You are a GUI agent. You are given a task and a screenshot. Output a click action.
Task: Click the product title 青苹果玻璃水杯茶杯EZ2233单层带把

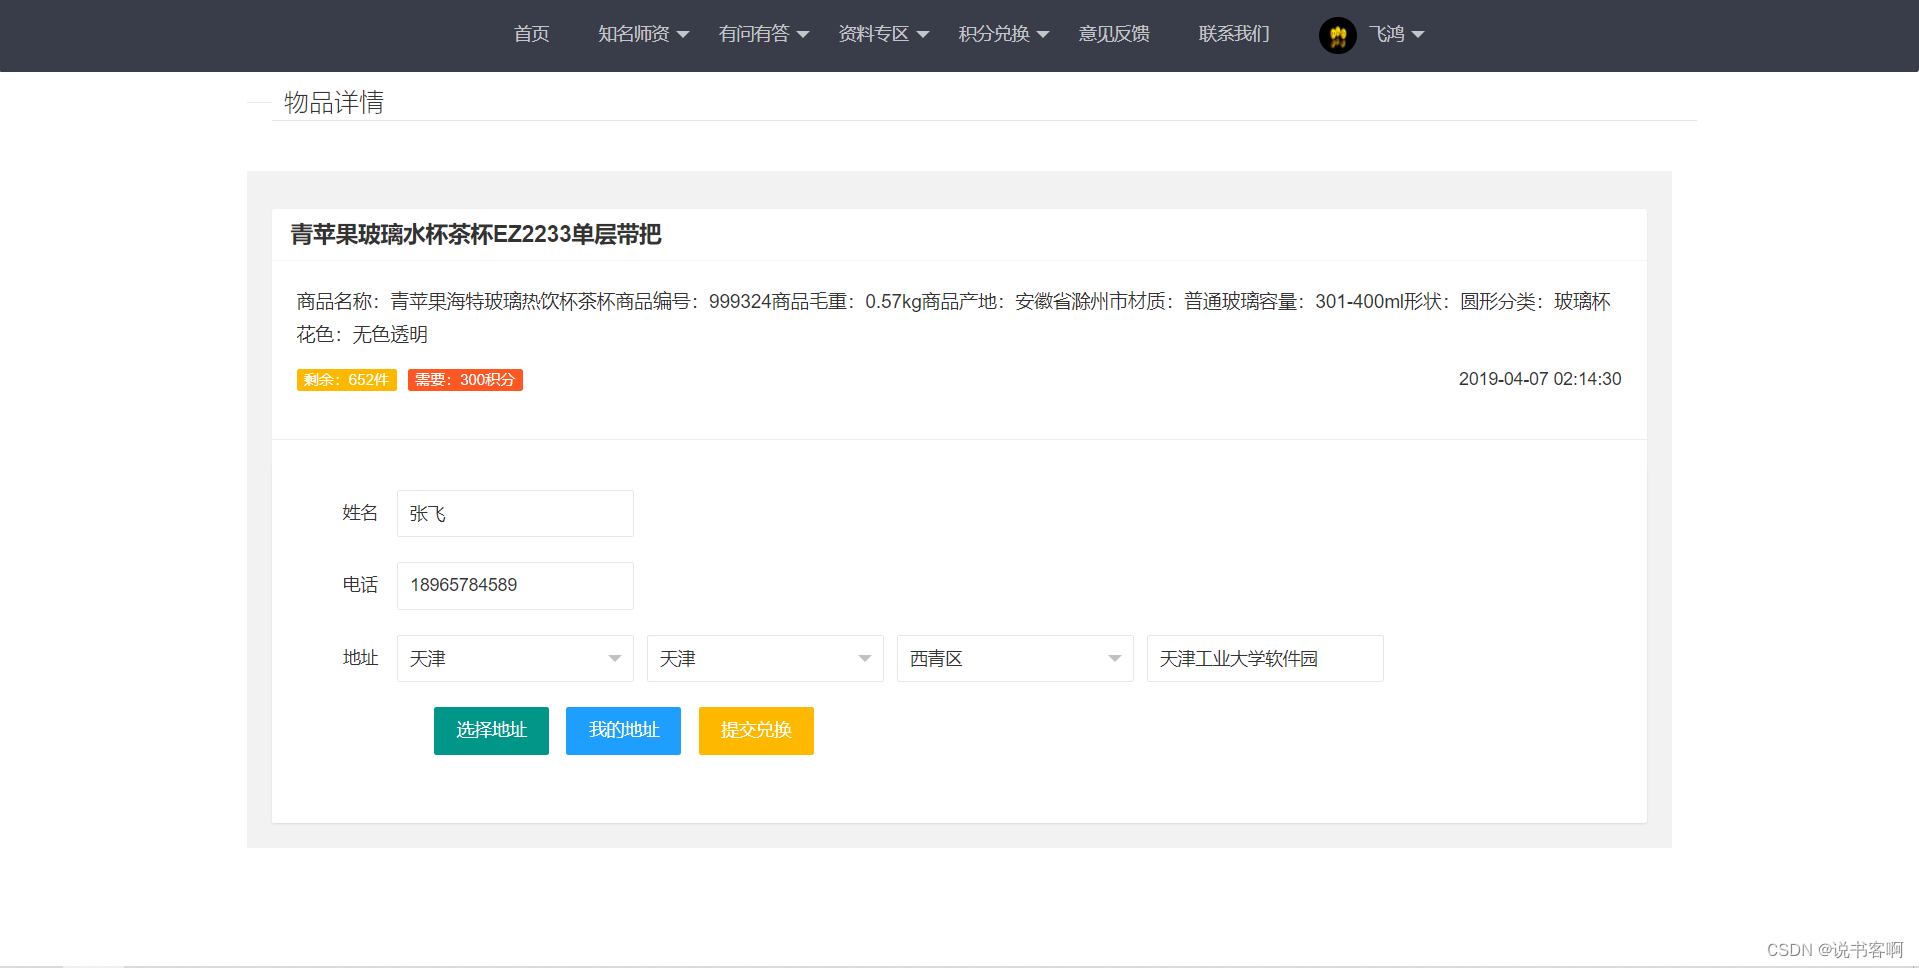coord(476,234)
